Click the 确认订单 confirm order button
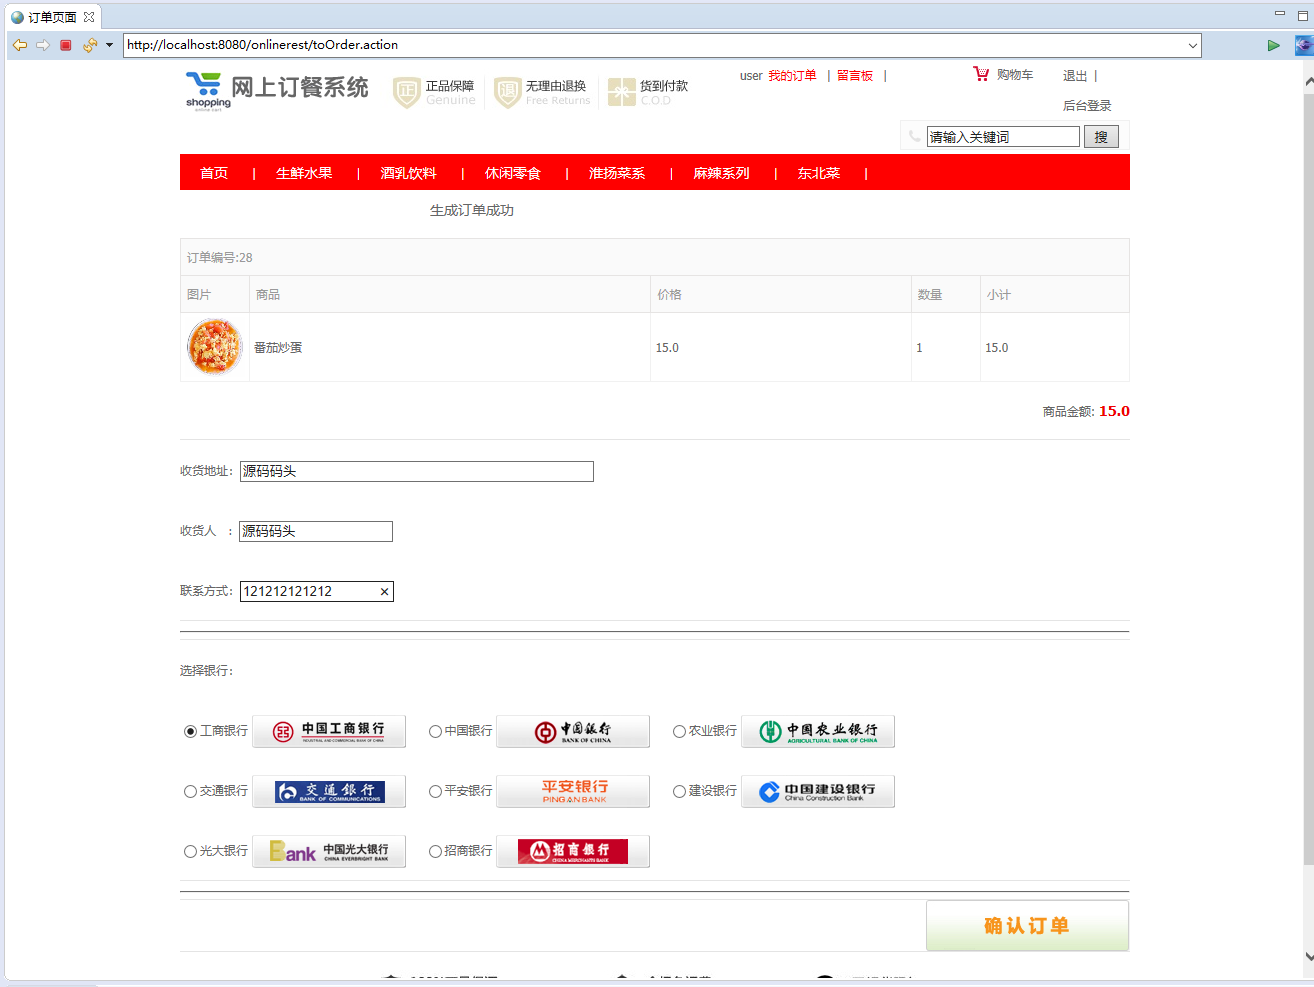The width and height of the screenshot is (1314, 987). 1027,925
